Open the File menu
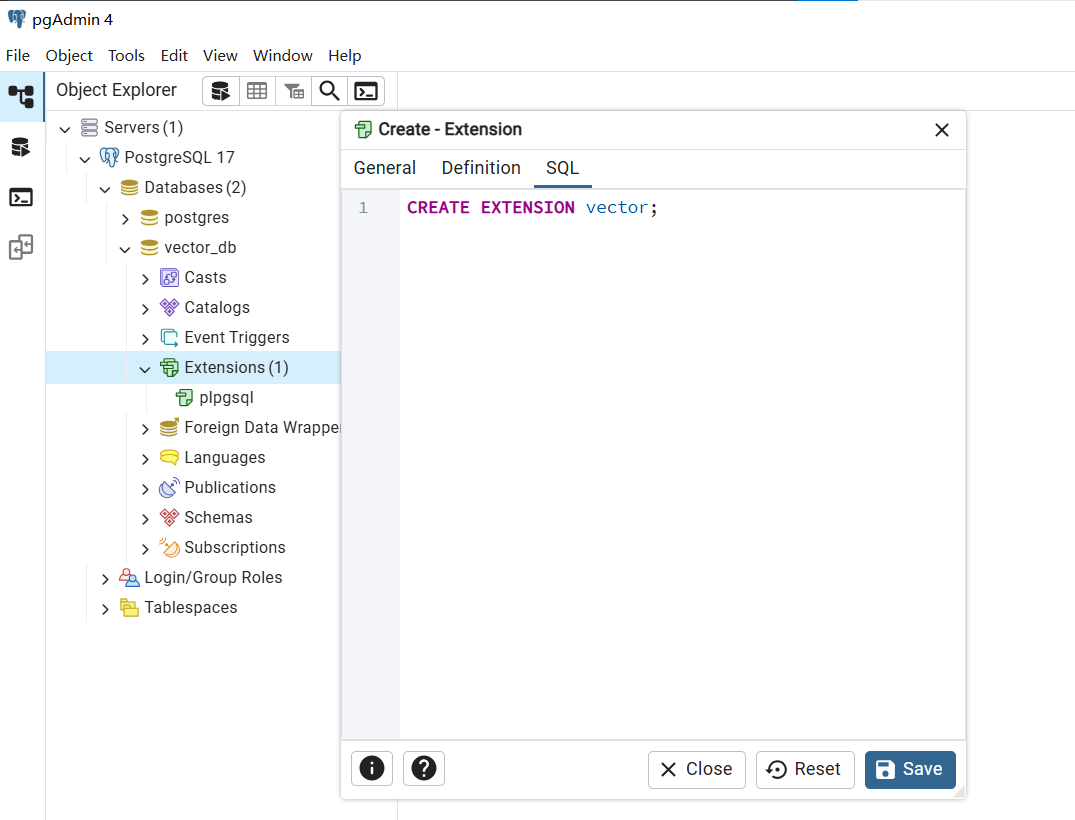 click(x=18, y=56)
